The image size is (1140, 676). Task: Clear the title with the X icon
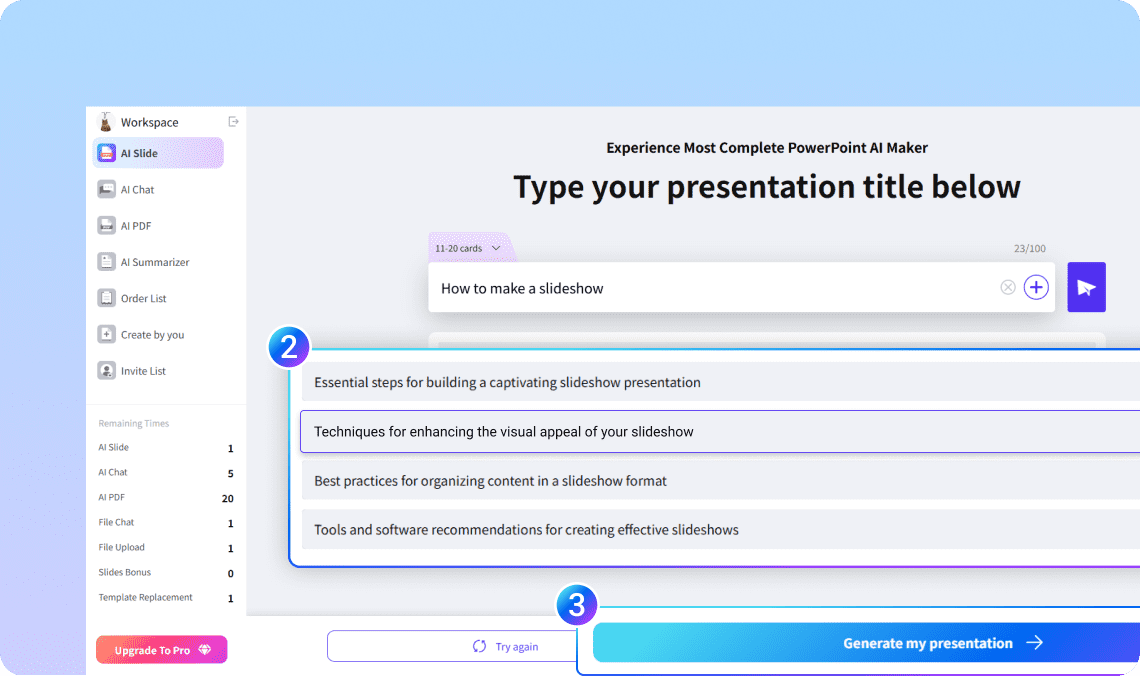point(1008,288)
